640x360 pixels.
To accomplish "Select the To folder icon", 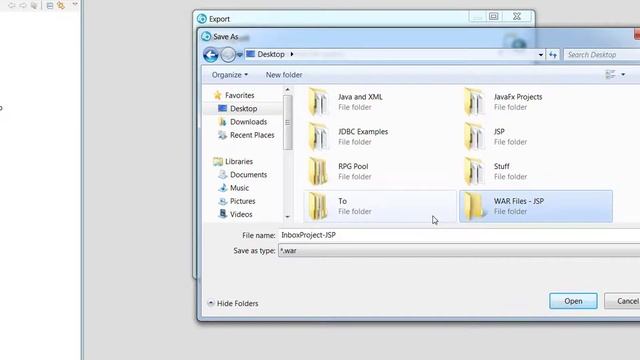I will 318,206.
